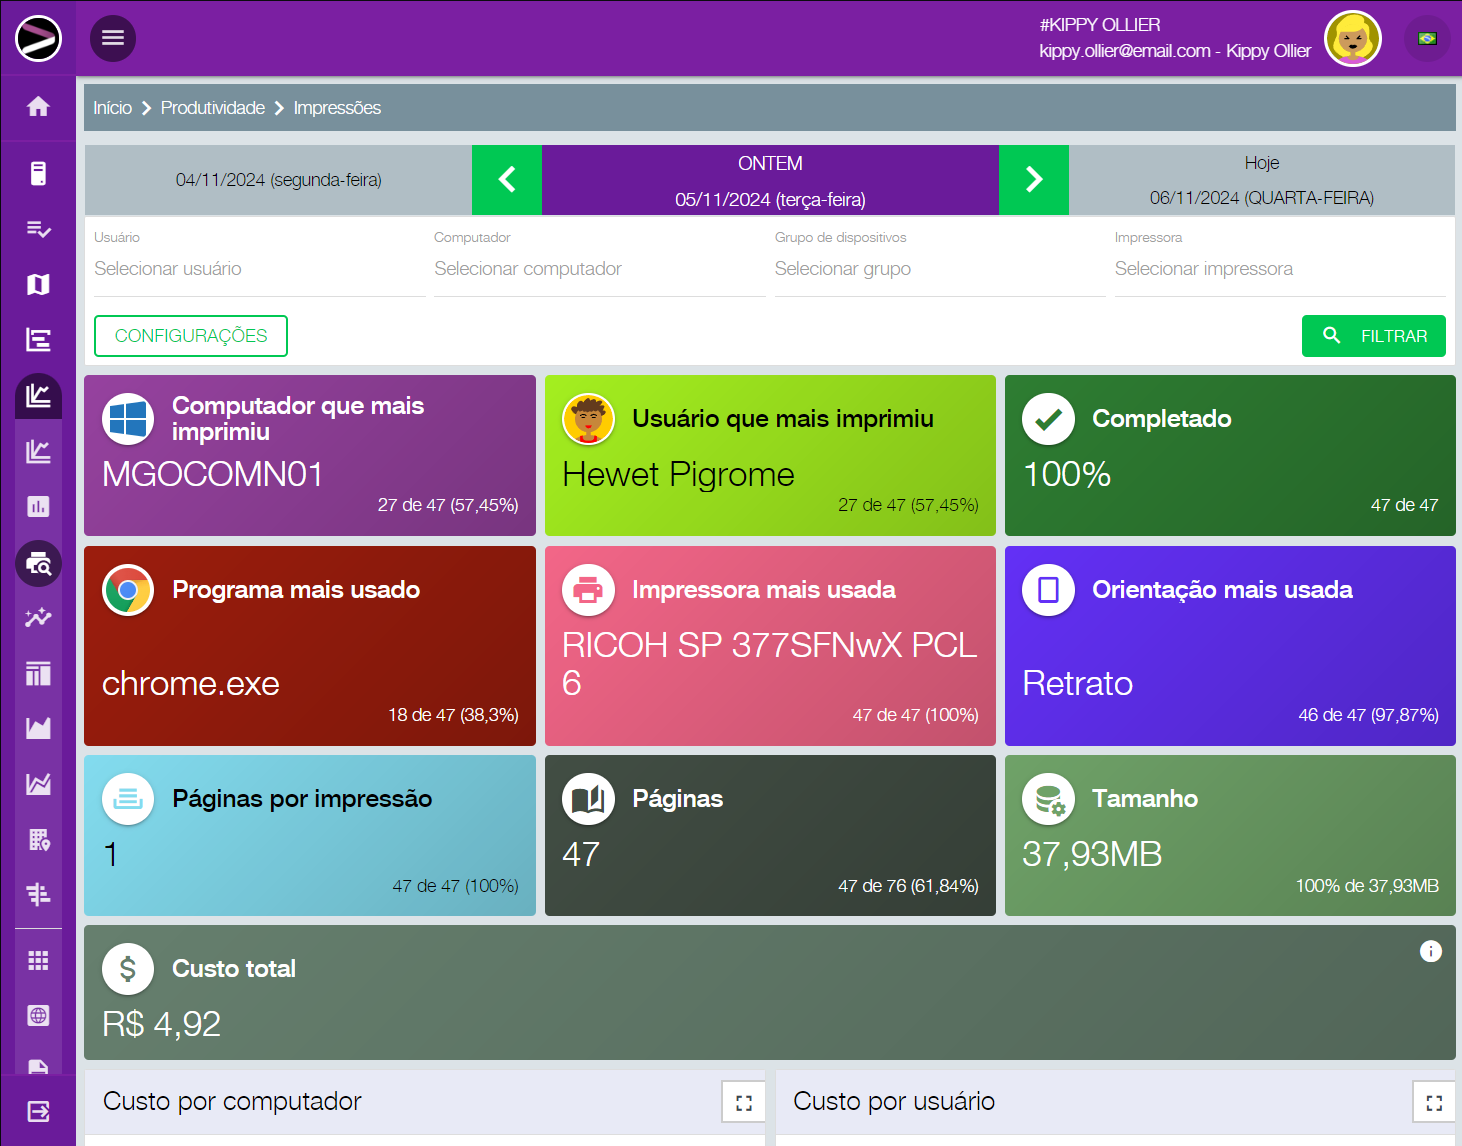This screenshot has width=1462, height=1146.
Task: Select the Hoje 06/11/2024 date tab
Action: 1261,180
